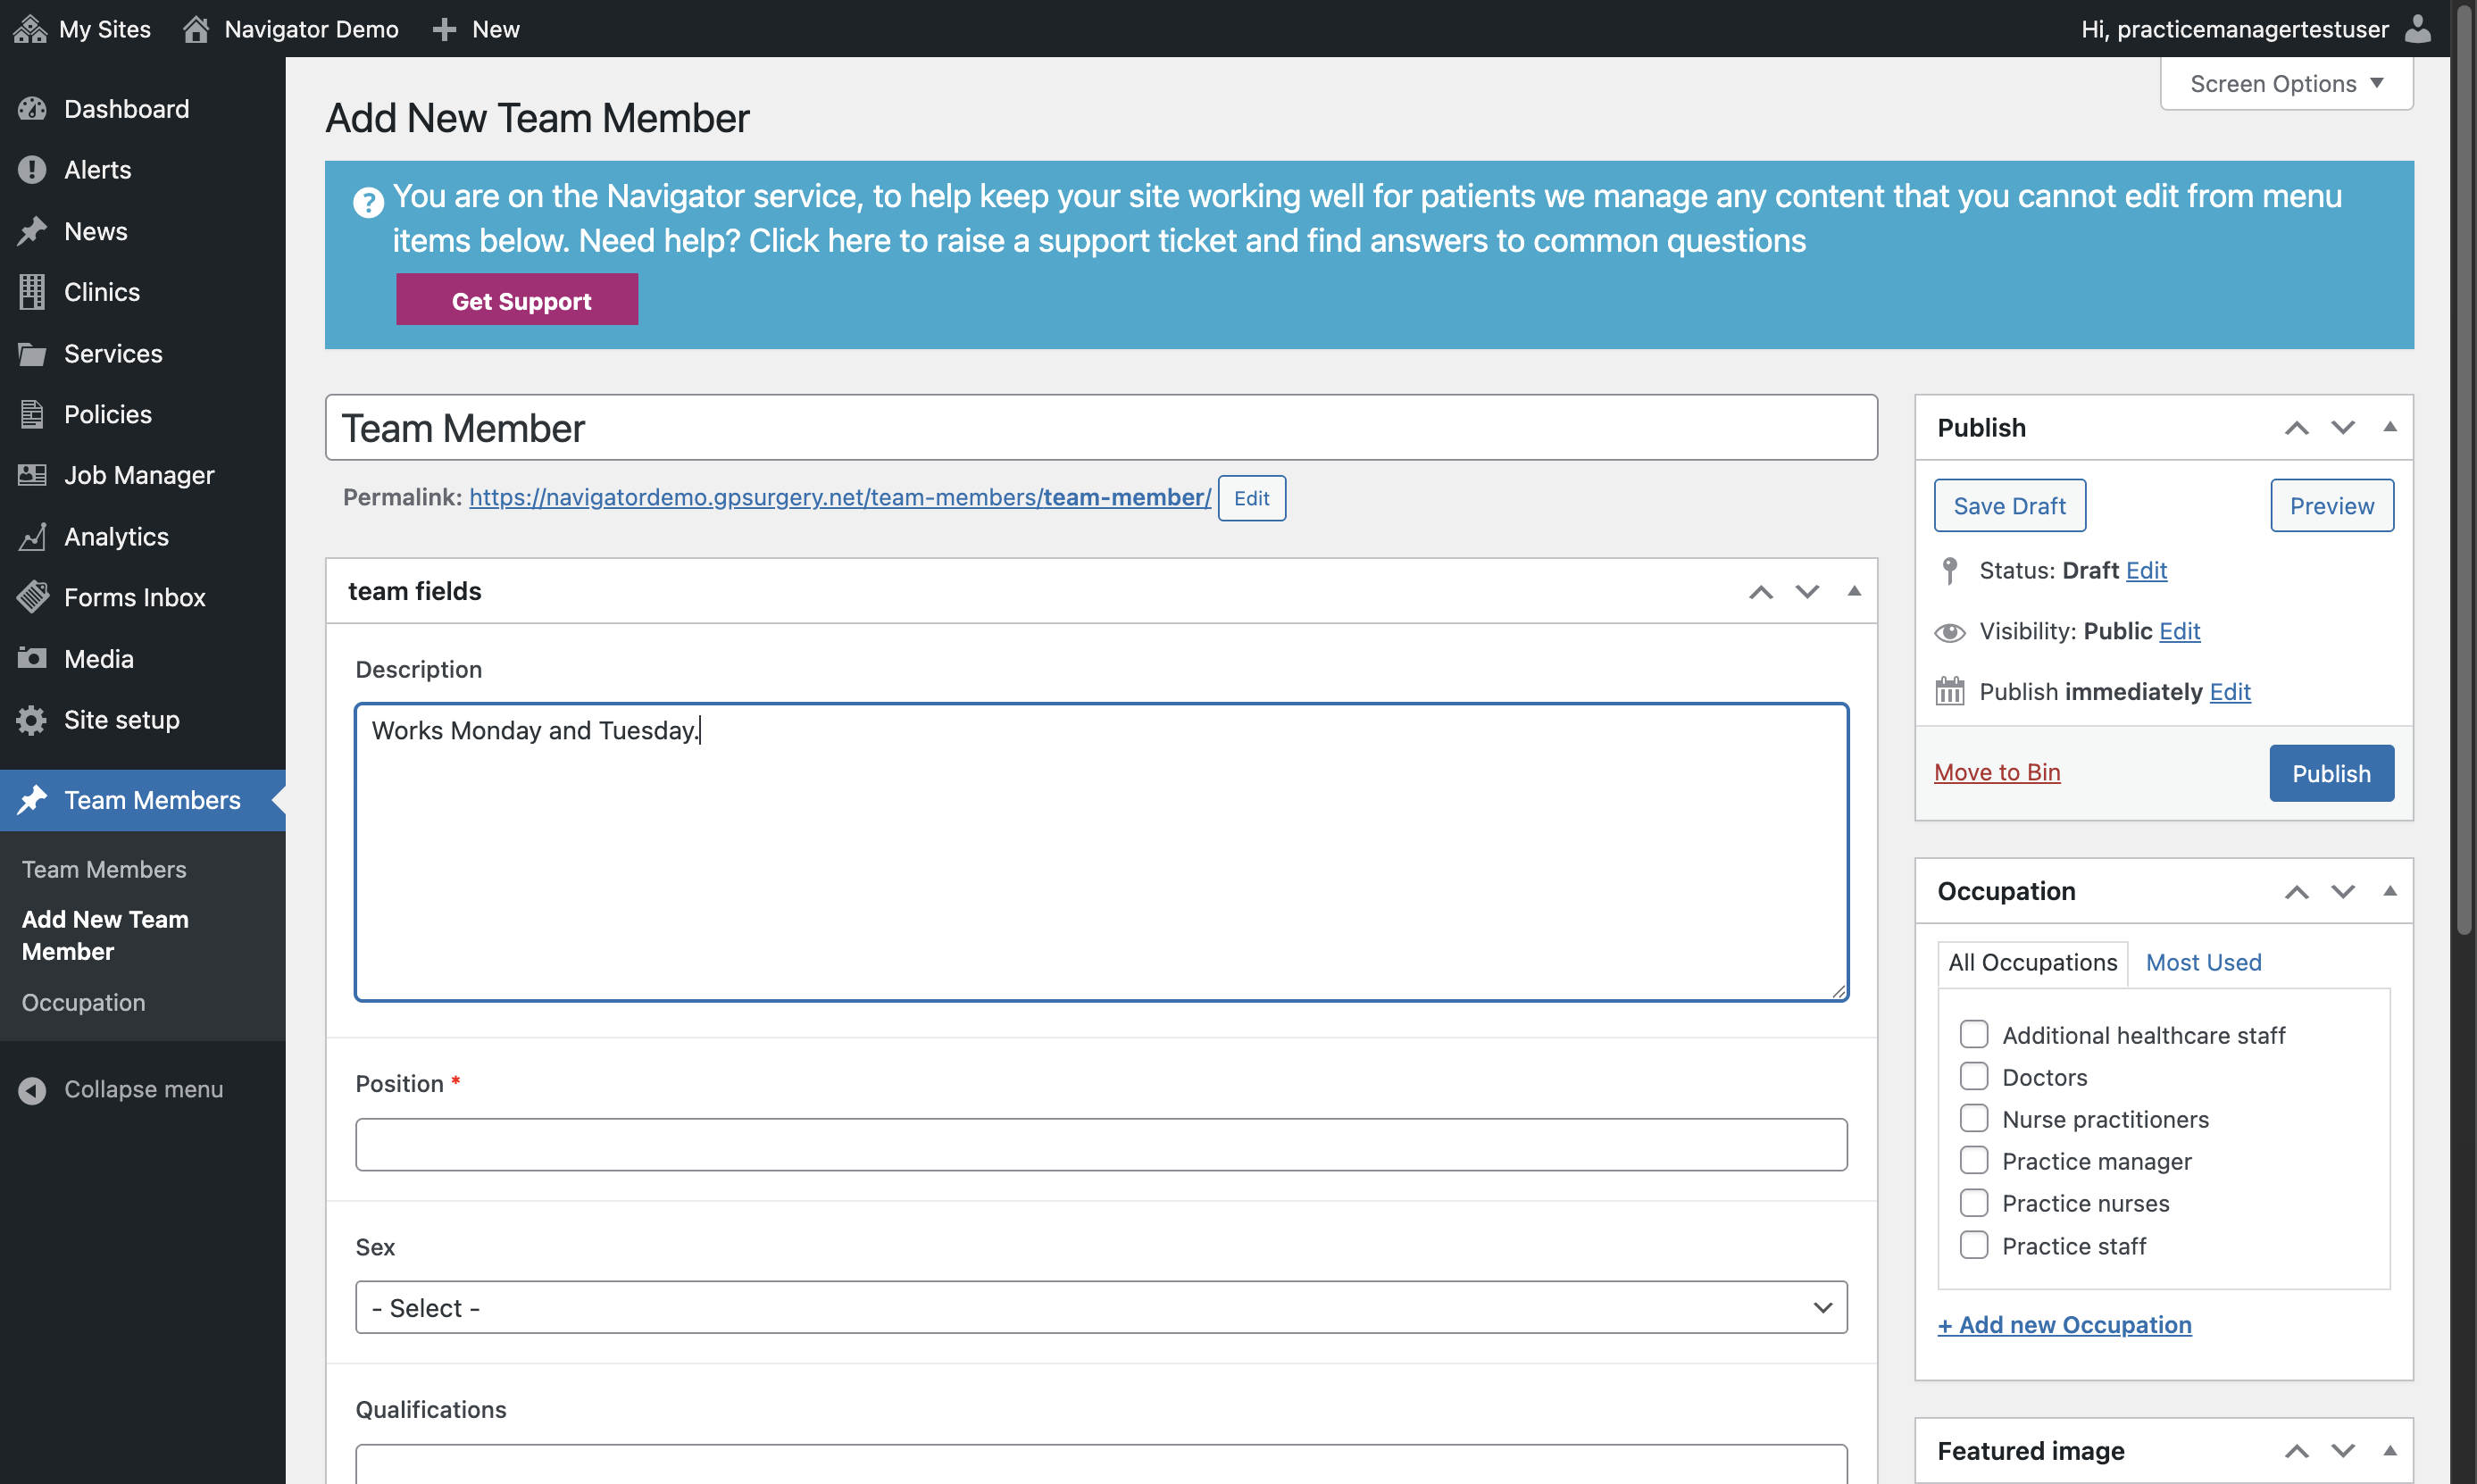
Task: Click the My Sites network icon
Action: tap(30, 29)
